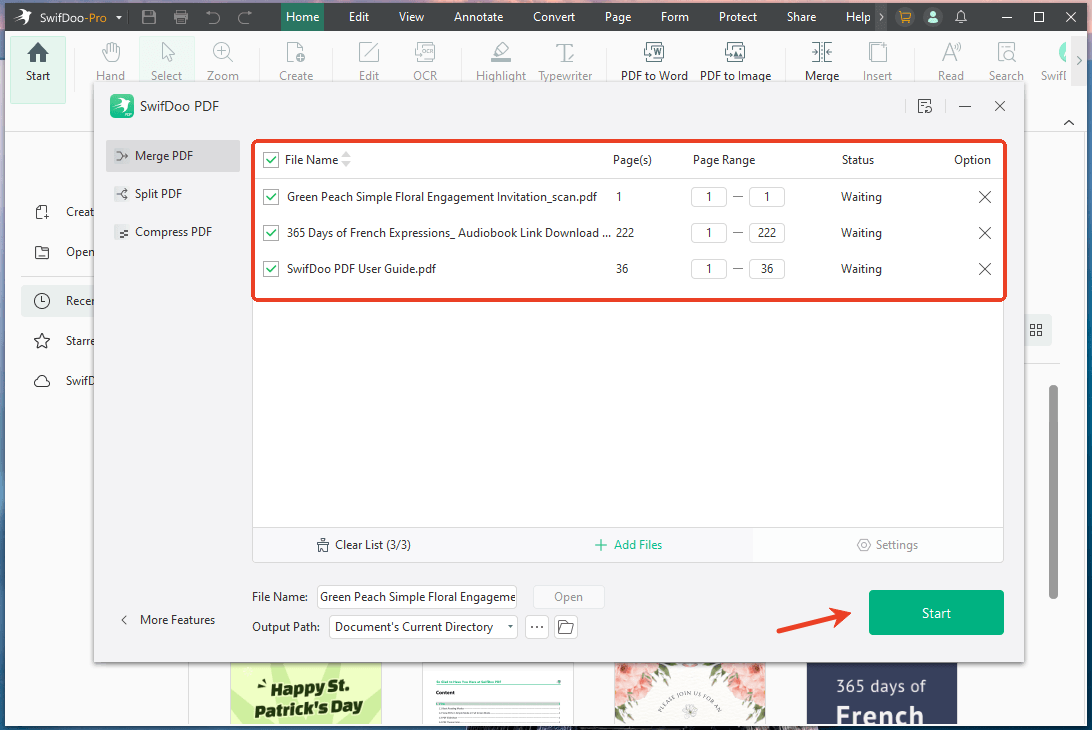Viewport: 1092px width, 730px height.
Task: Select Merge PDF in dialog sidebar
Action: (173, 156)
